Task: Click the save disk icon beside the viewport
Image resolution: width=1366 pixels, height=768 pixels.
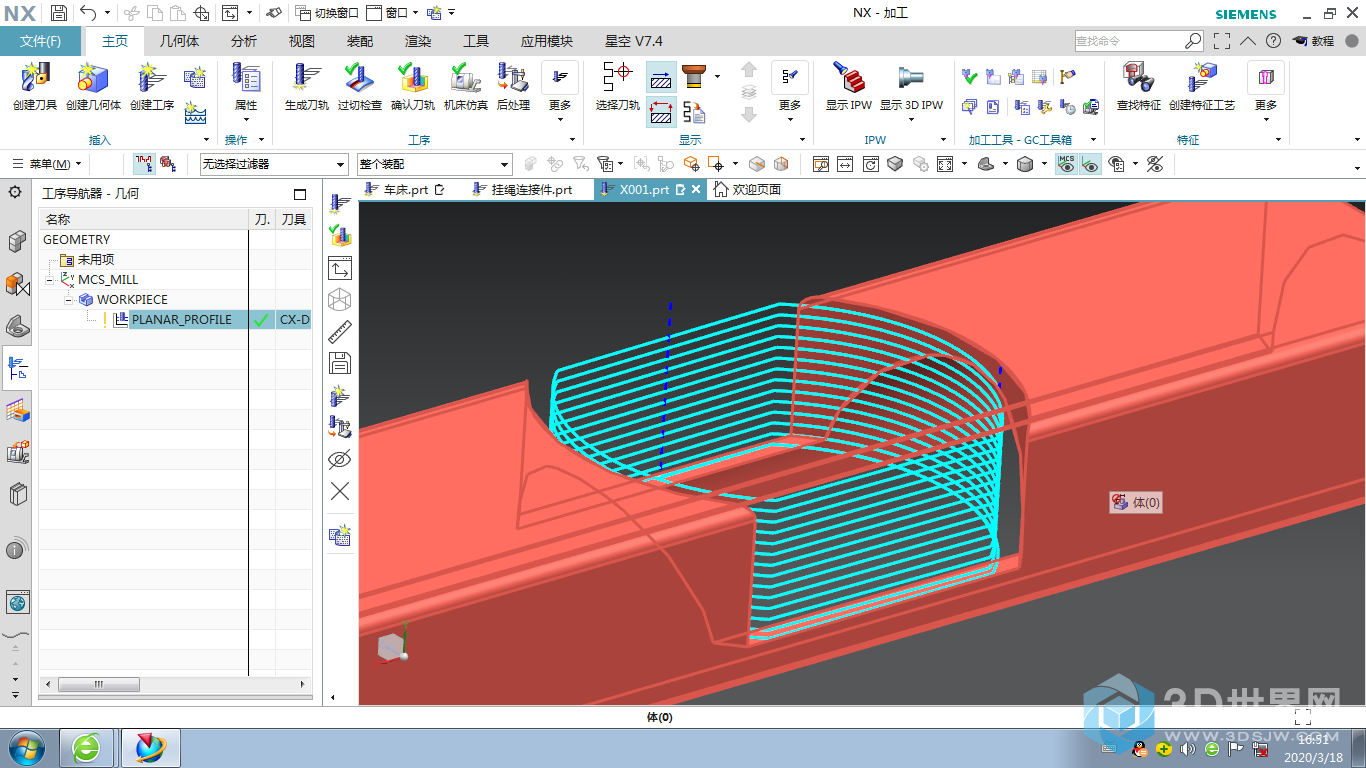Action: (x=340, y=363)
